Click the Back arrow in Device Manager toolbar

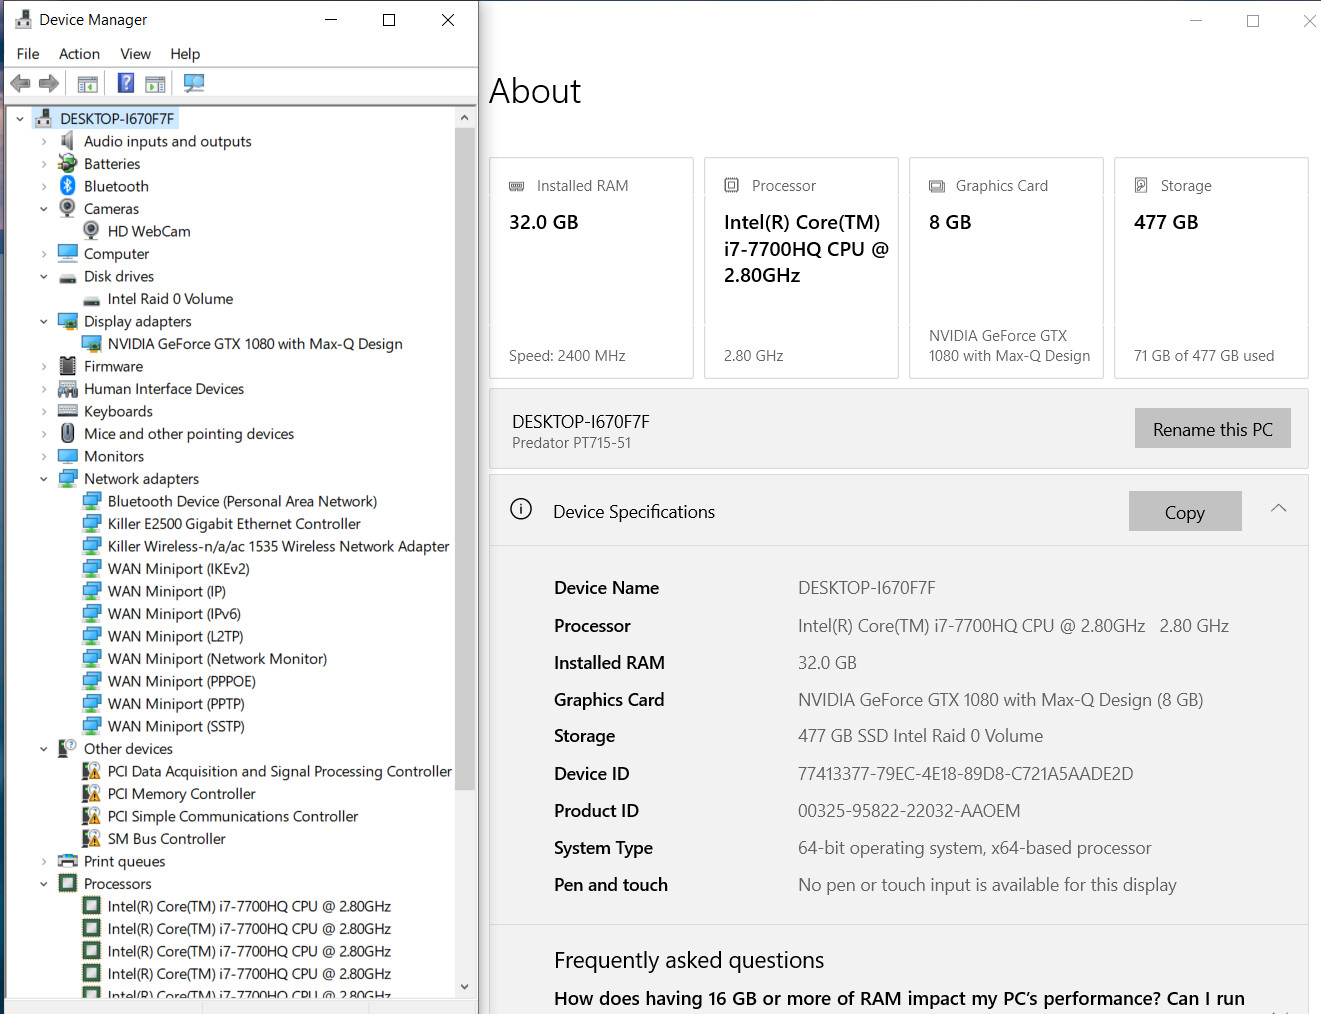[x=20, y=83]
